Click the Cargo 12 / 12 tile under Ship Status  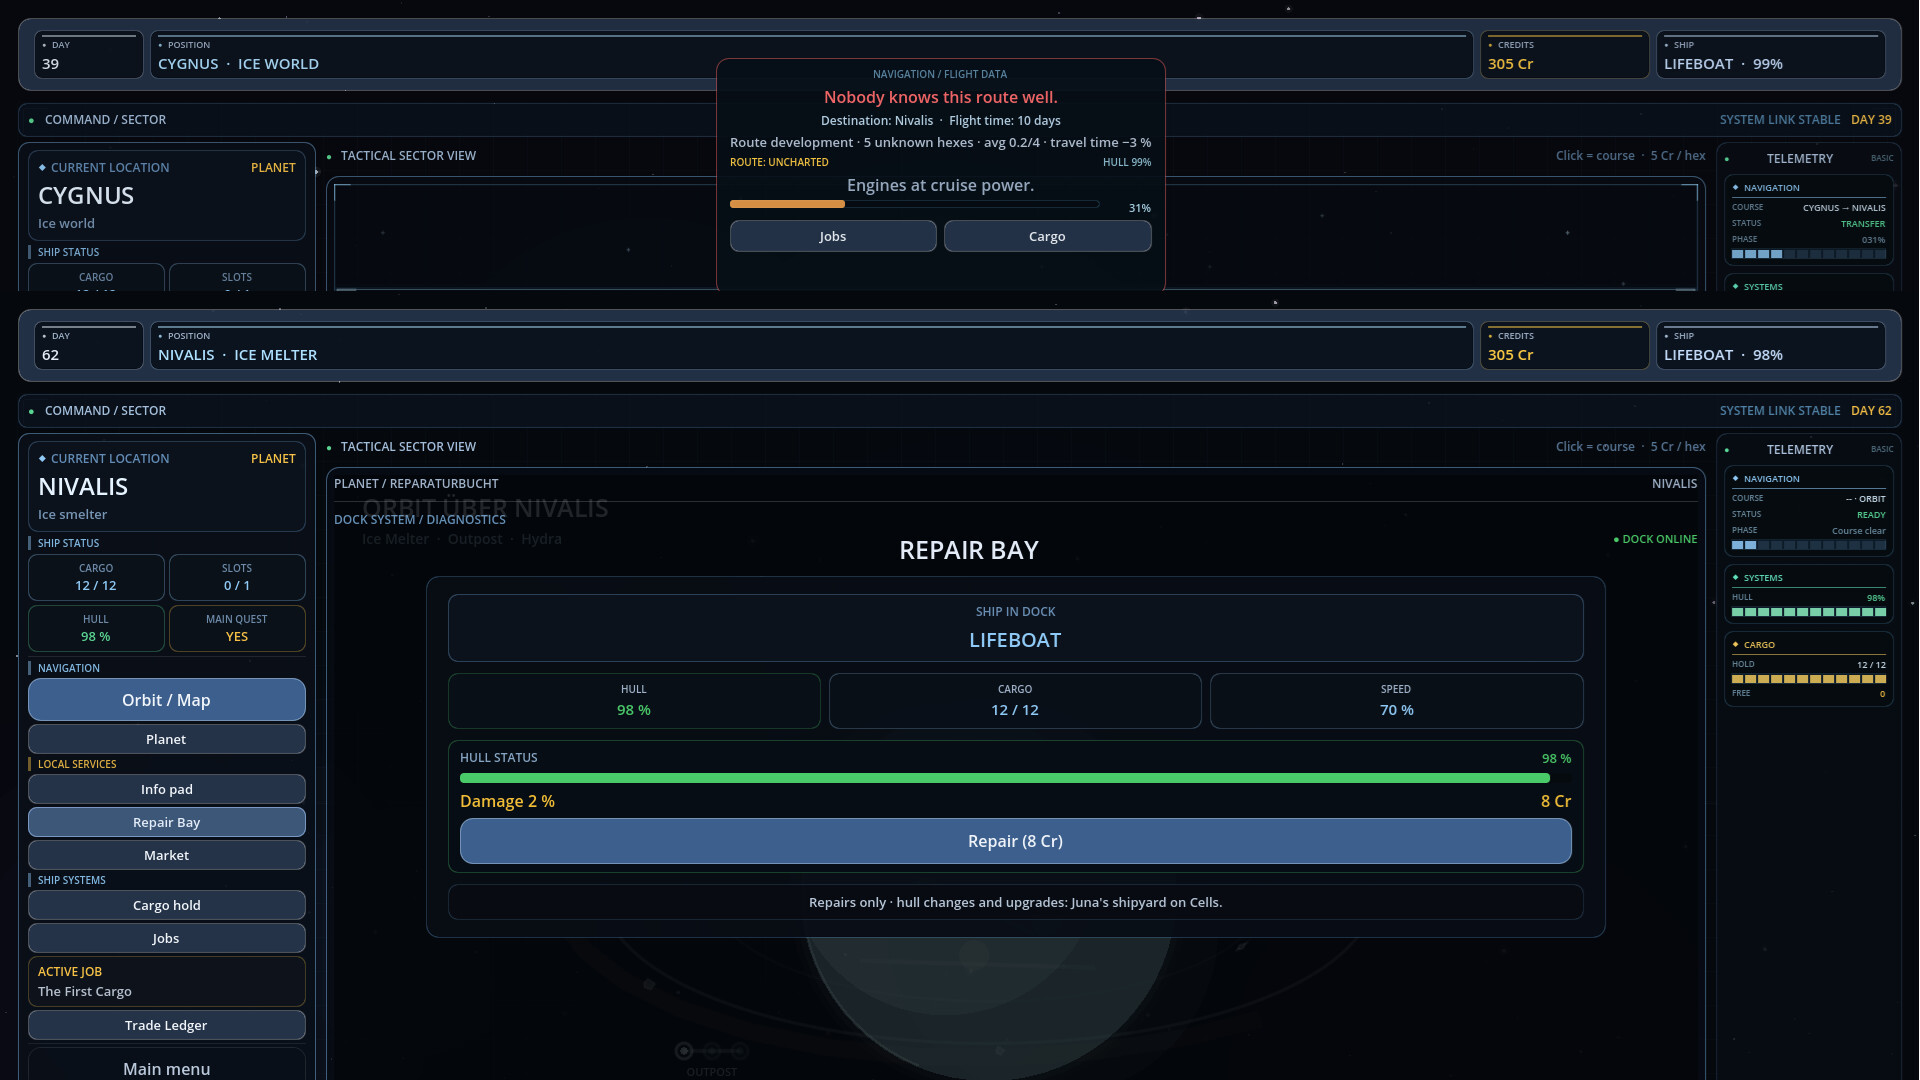[96, 577]
